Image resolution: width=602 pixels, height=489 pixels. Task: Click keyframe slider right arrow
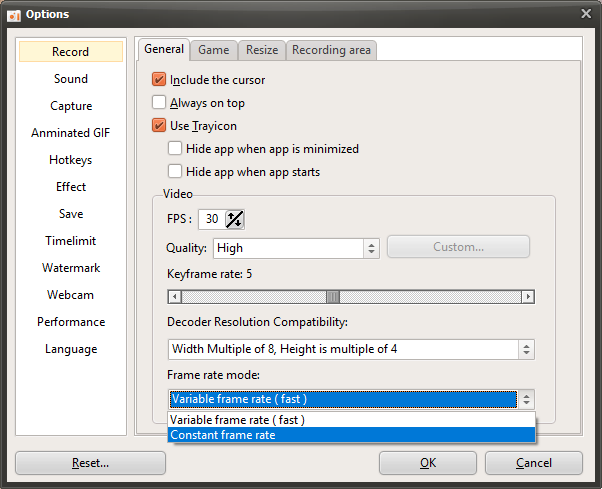point(528,297)
